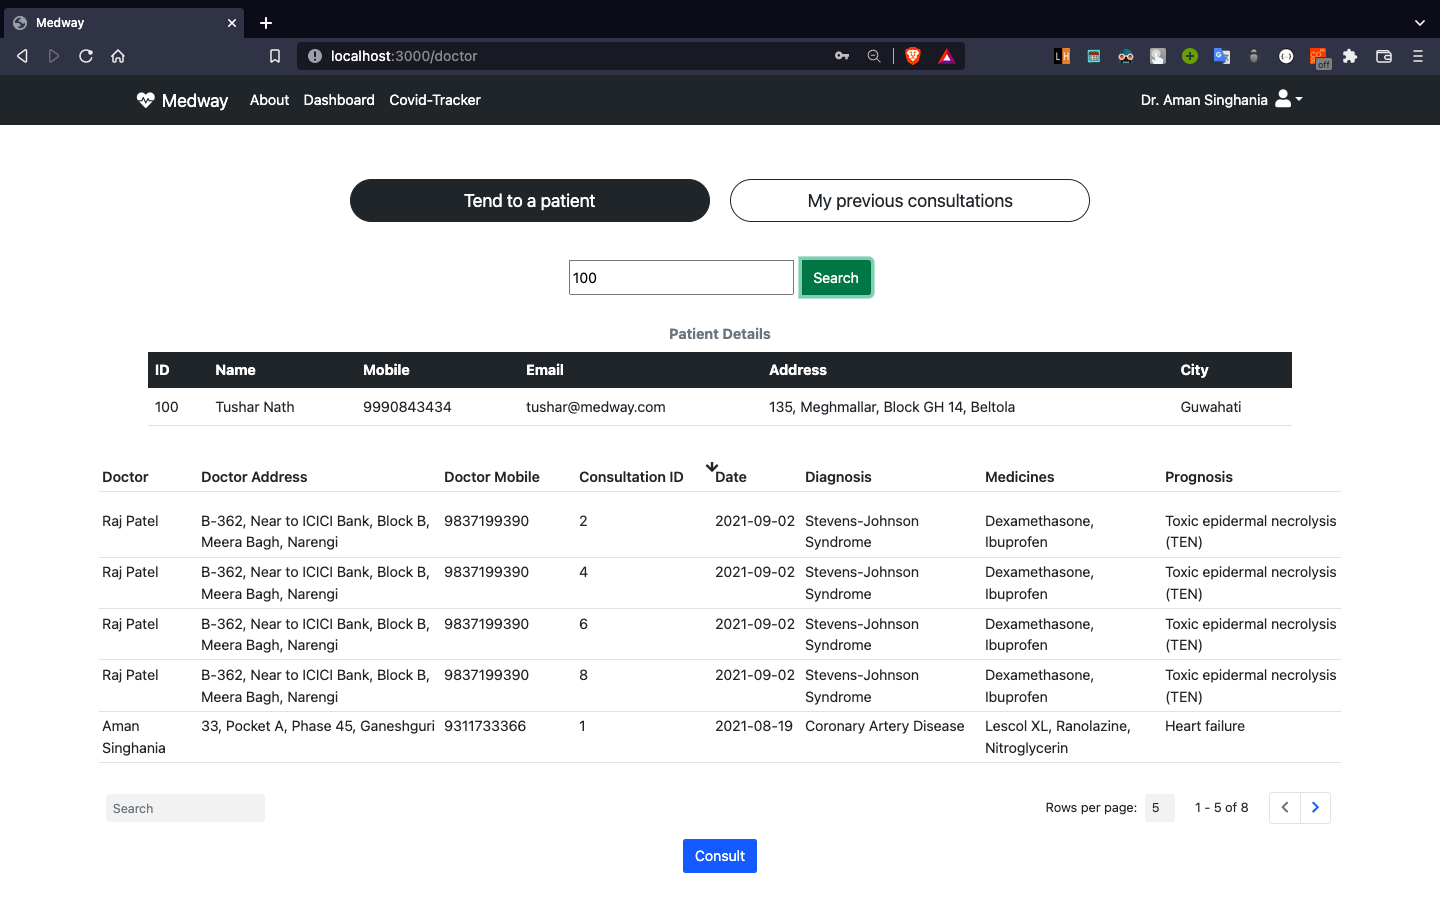Click the zoom magnifier icon in address bar
The height and width of the screenshot is (900, 1440).
click(x=874, y=56)
